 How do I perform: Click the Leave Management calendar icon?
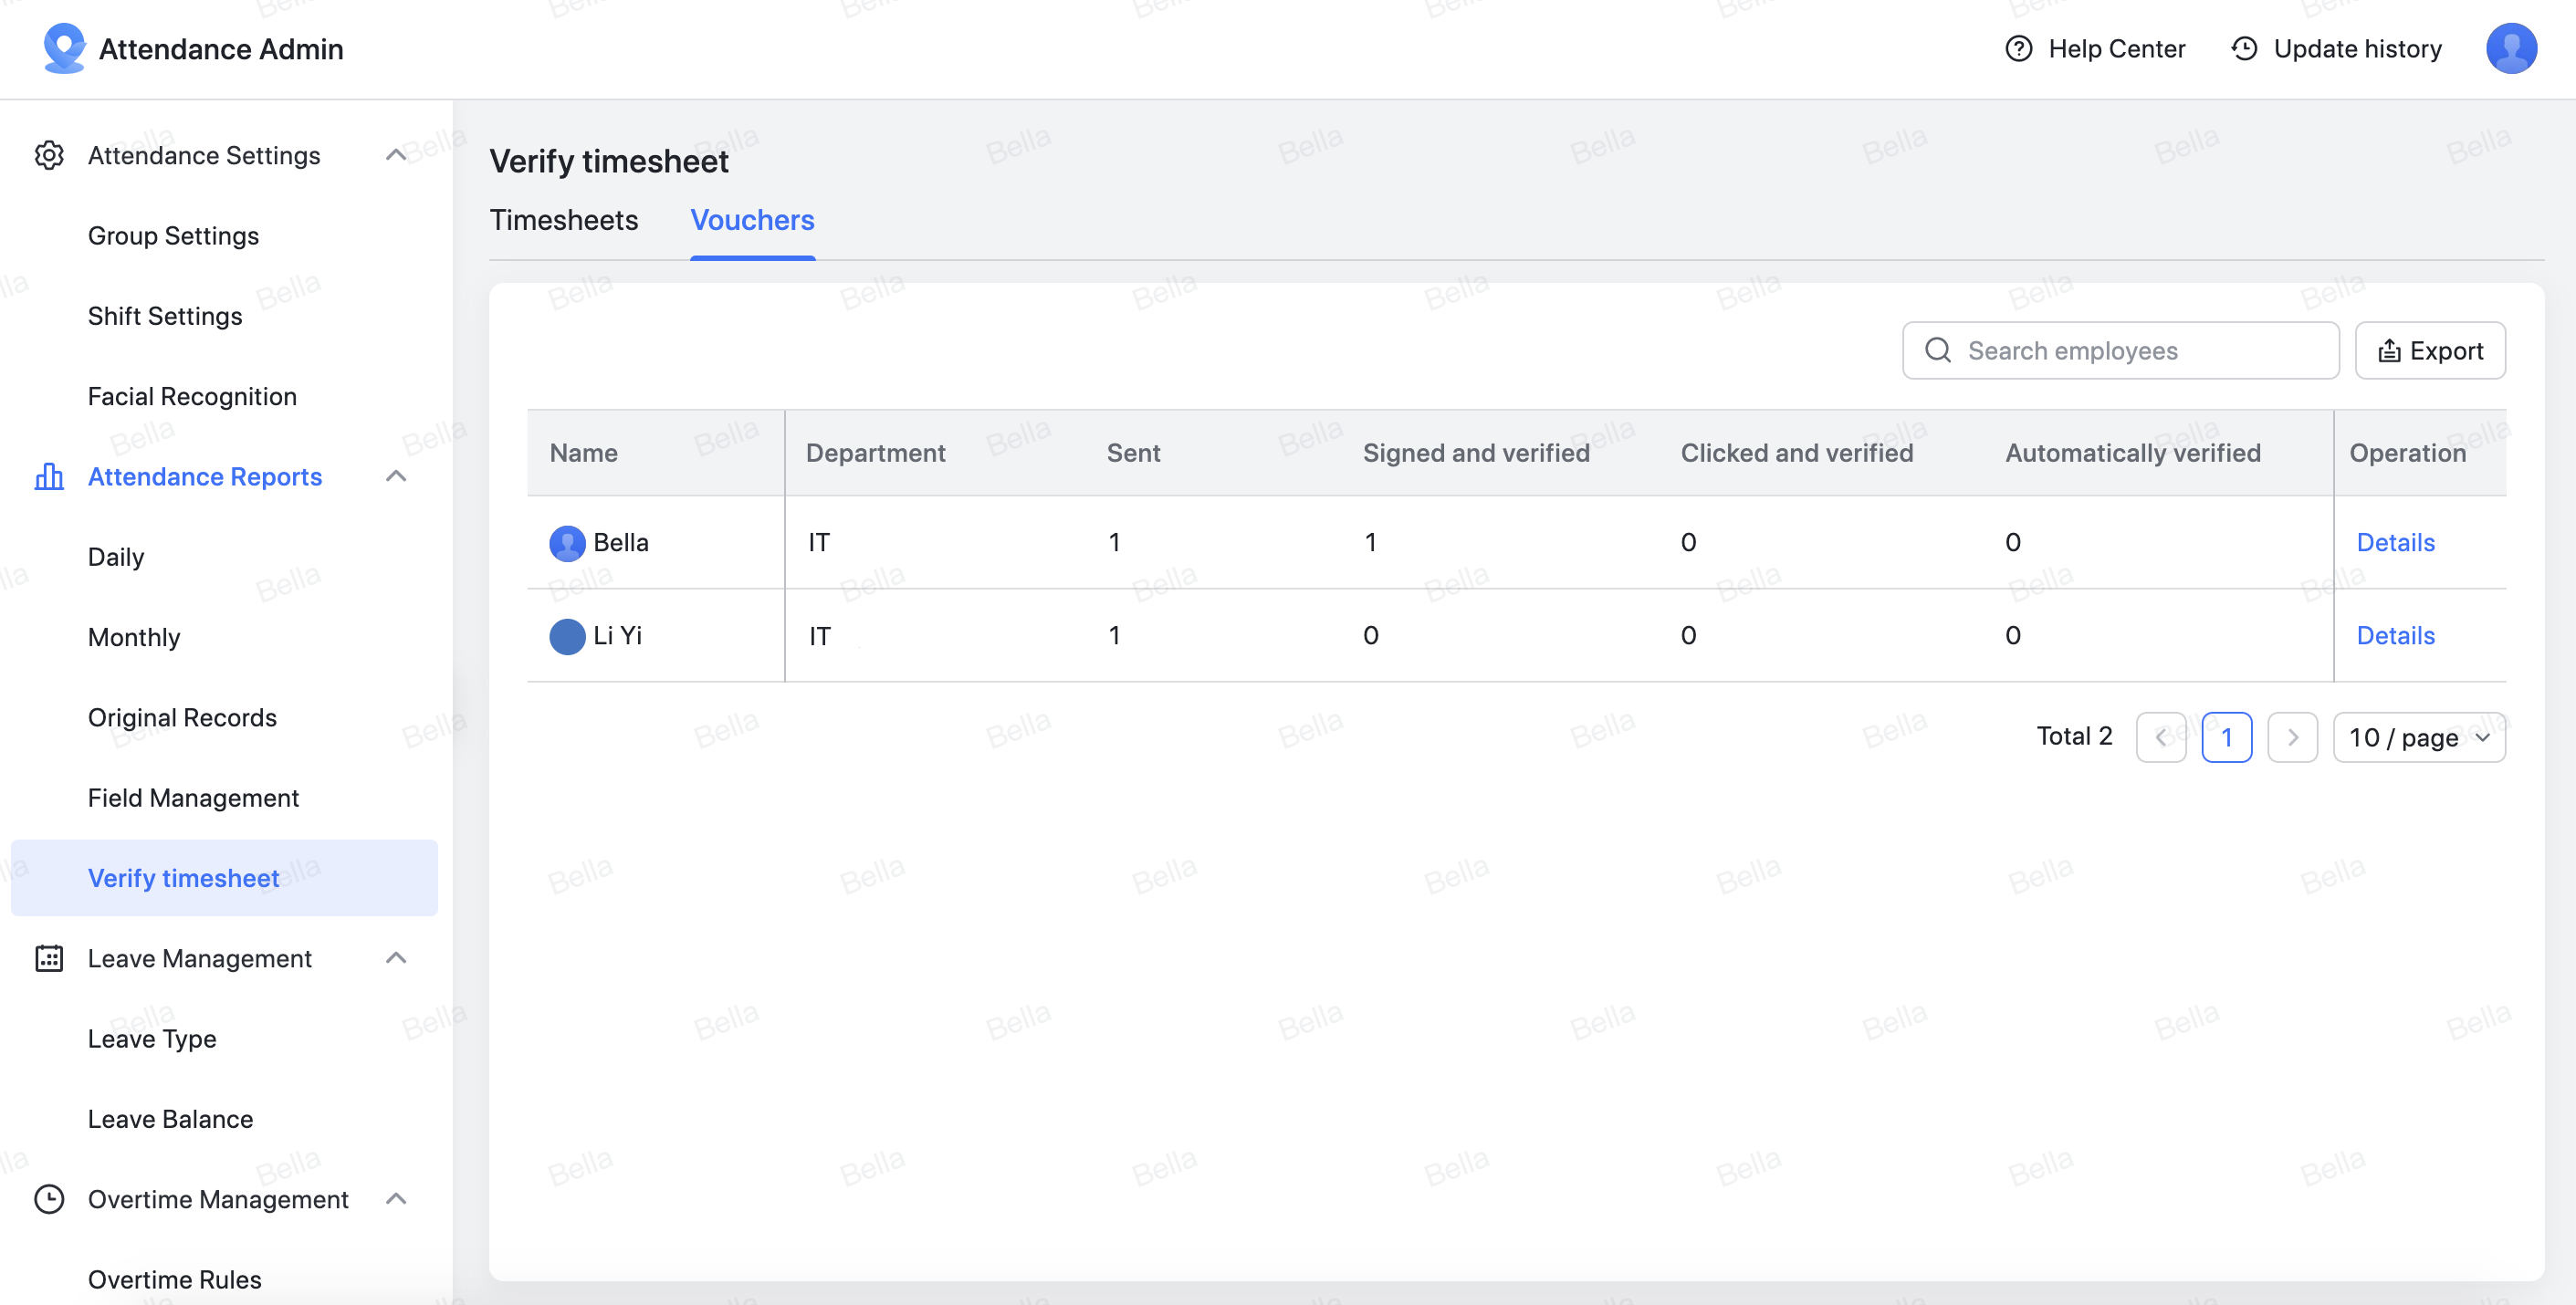[49, 958]
